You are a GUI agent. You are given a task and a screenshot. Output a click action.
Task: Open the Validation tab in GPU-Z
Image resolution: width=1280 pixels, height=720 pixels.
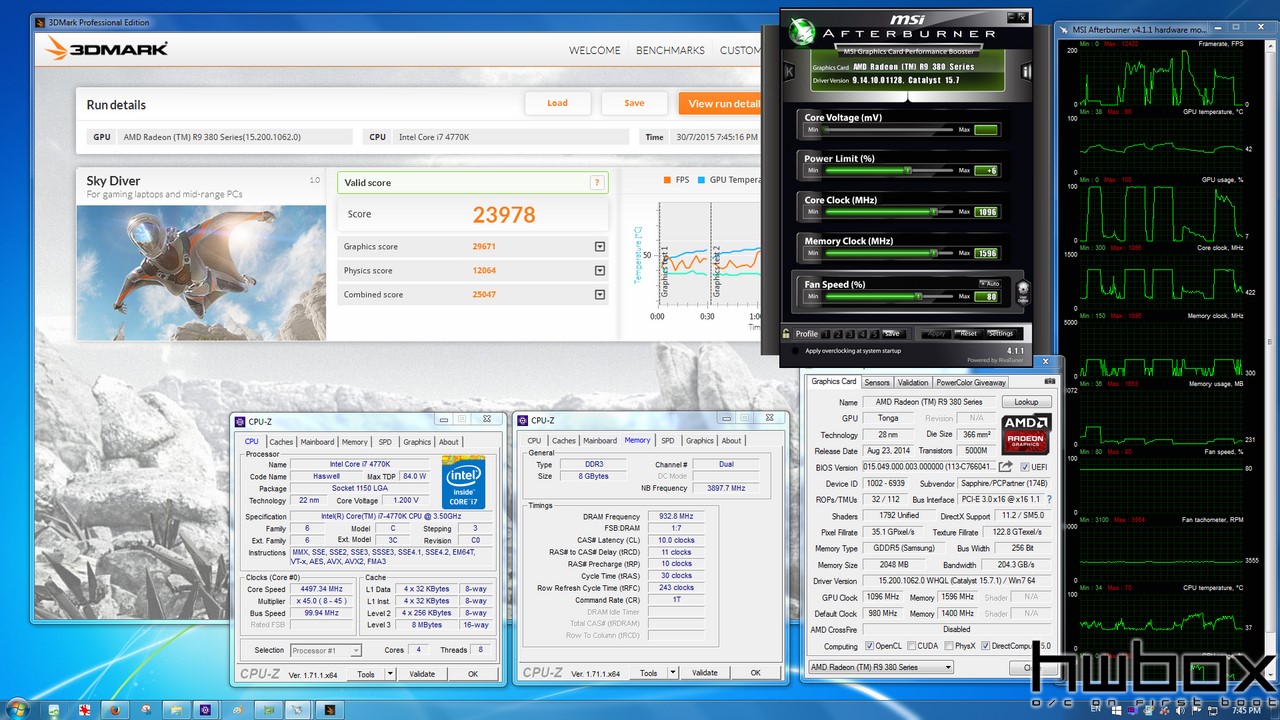pos(912,382)
